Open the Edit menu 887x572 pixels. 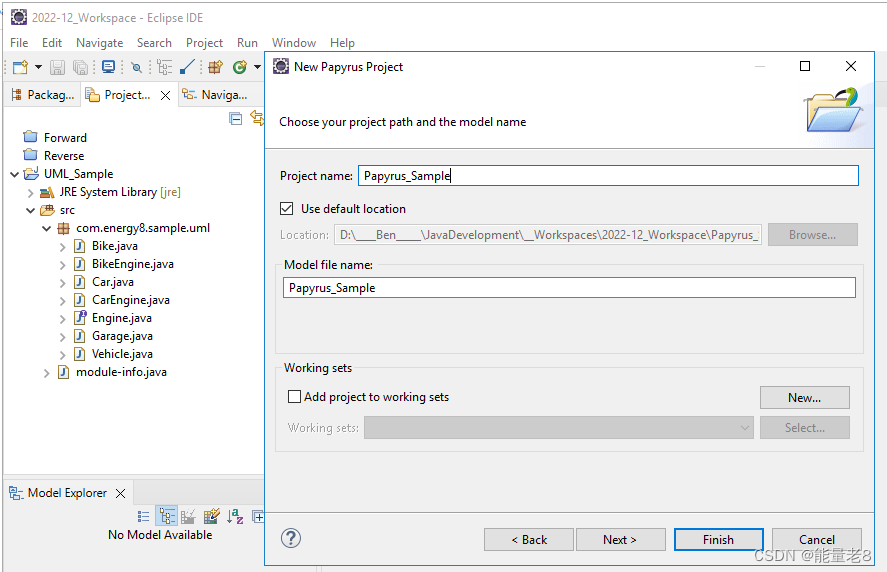click(51, 43)
